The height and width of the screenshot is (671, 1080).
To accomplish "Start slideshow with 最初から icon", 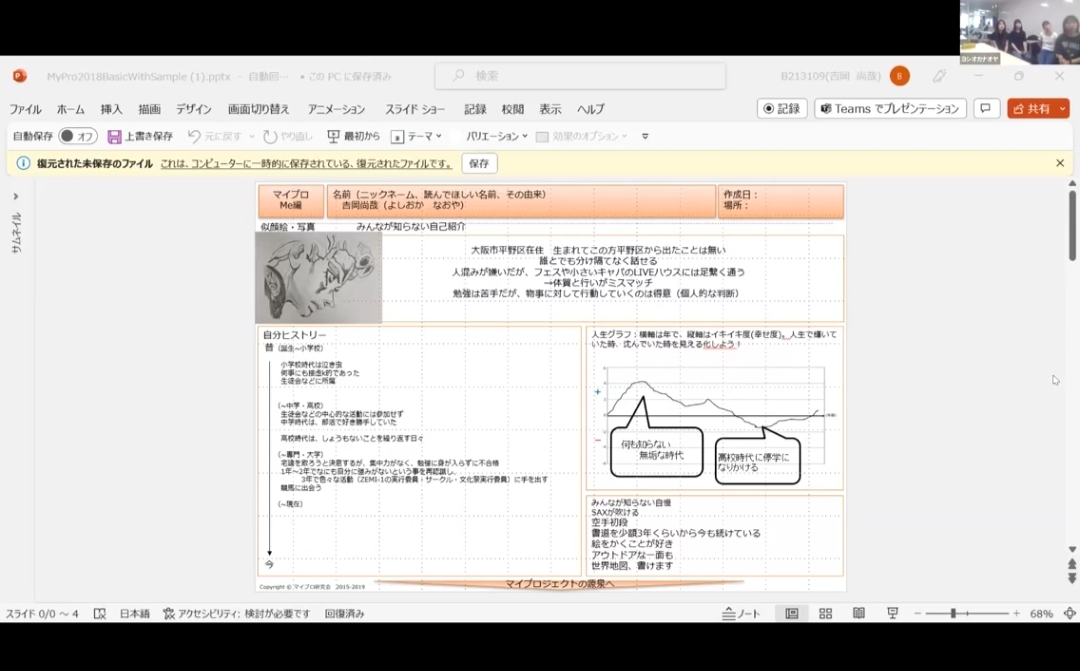I will tap(333, 136).
